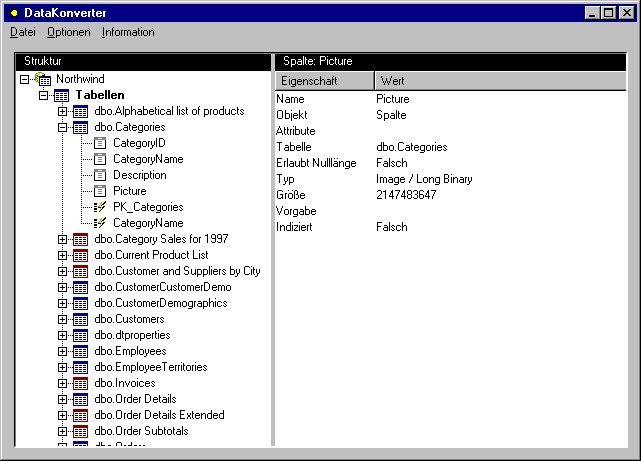Expand dbo.Alphabetical list of products node
The height and width of the screenshot is (461, 641).
coord(62,111)
